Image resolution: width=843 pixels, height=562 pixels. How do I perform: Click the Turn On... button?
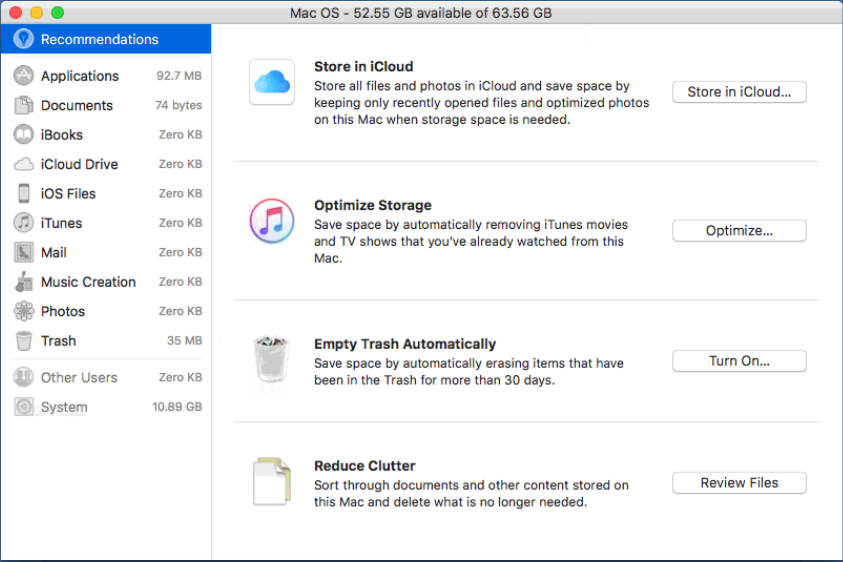coord(739,361)
